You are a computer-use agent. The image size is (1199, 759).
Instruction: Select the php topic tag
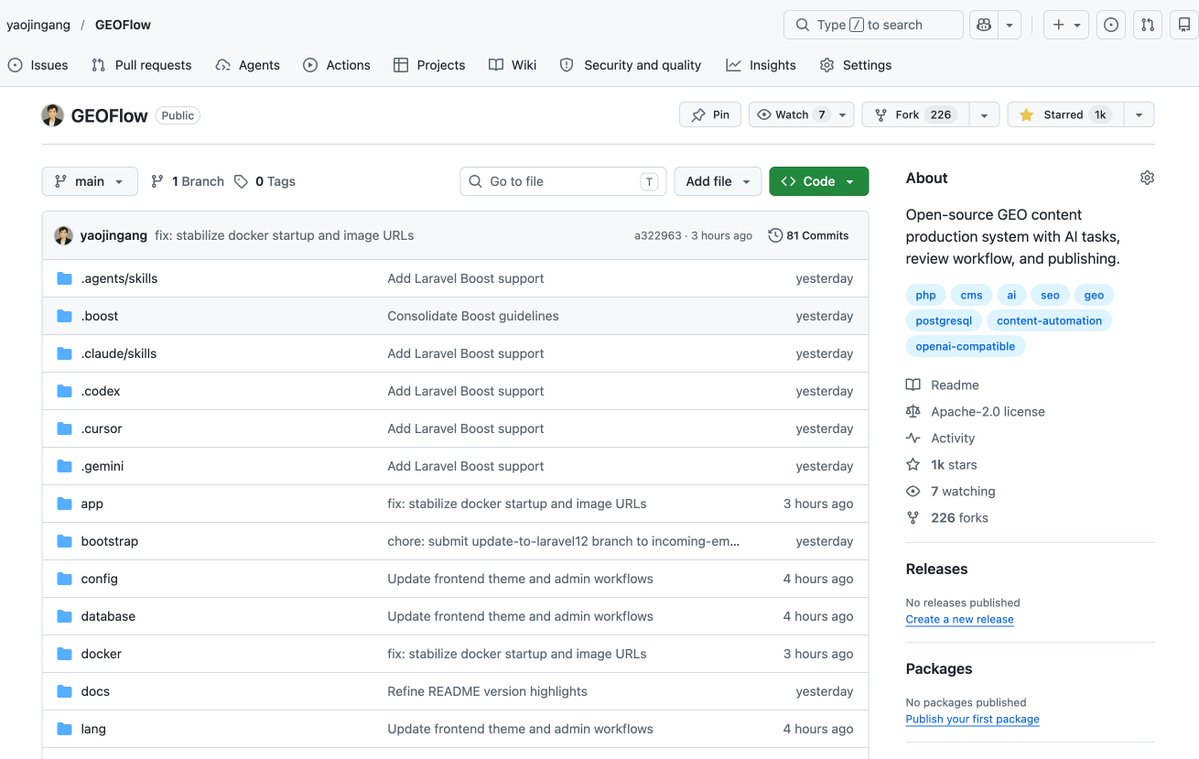(x=925, y=295)
